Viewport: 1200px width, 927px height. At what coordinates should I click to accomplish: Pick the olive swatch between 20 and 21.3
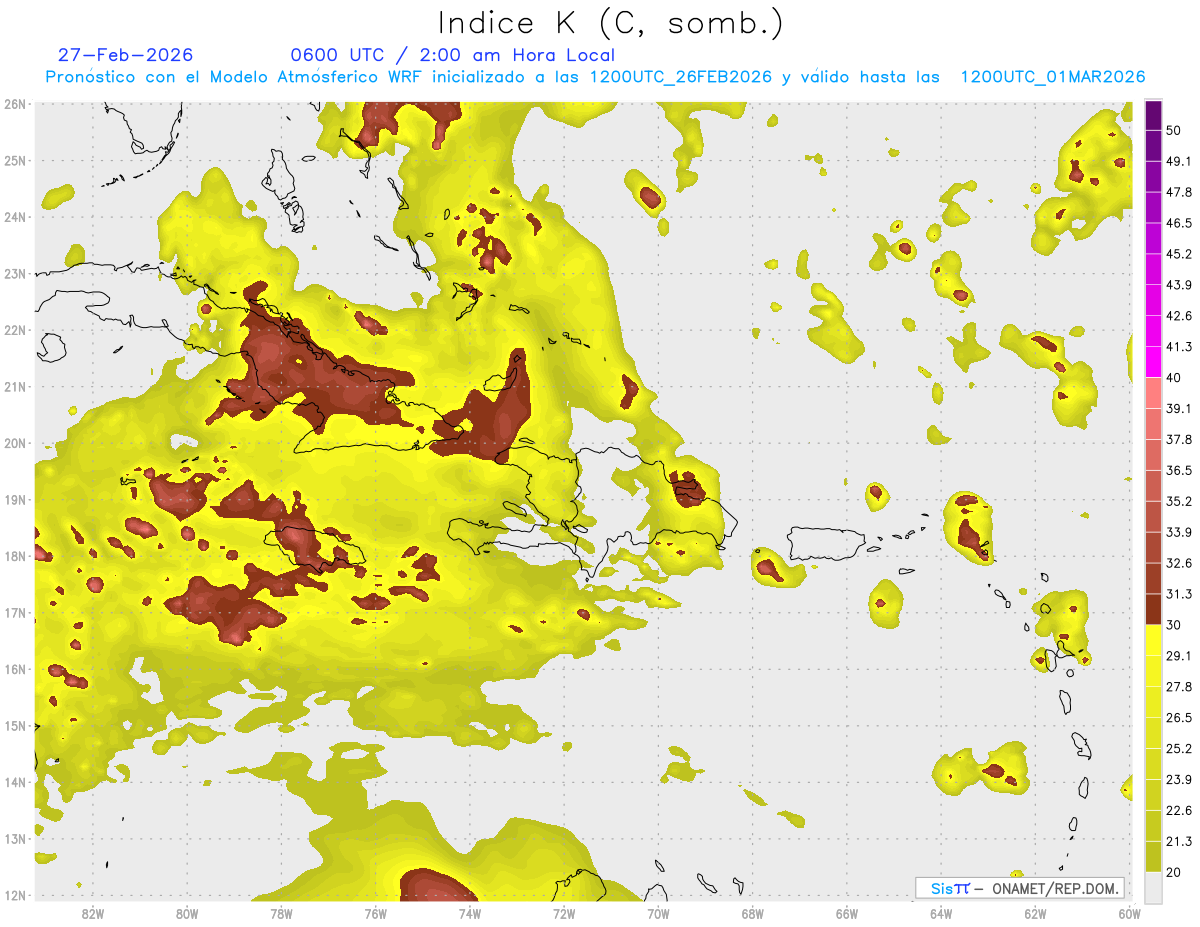click(1153, 857)
